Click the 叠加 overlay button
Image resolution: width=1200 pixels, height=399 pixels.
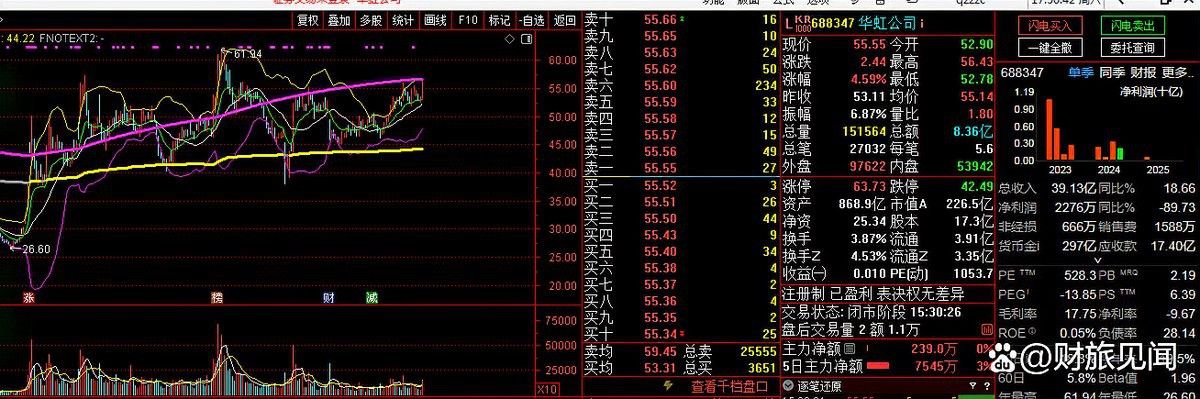[339, 19]
